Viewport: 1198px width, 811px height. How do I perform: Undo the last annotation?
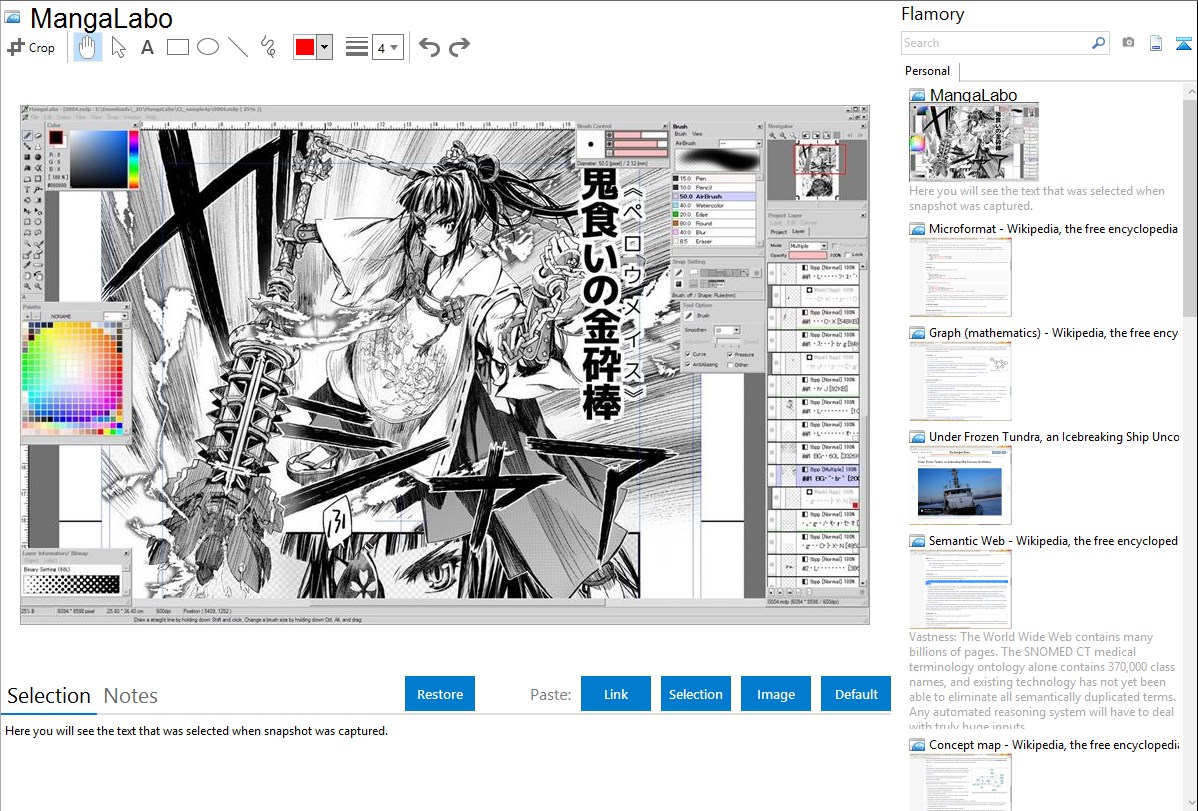429,47
